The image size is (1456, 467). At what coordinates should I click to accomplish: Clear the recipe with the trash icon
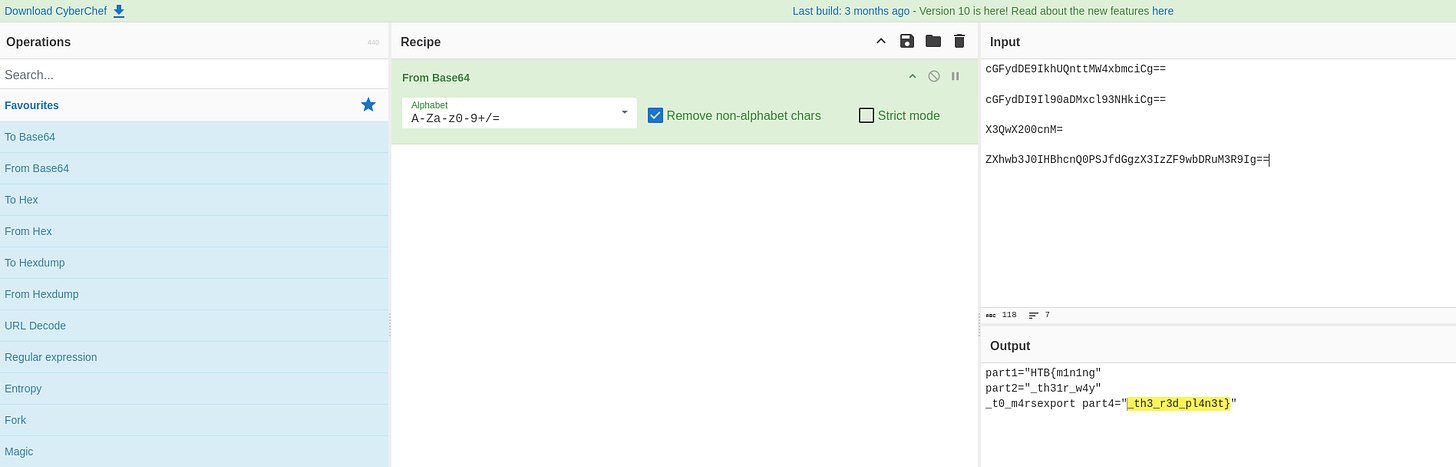pyautogui.click(x=959, y=41)
